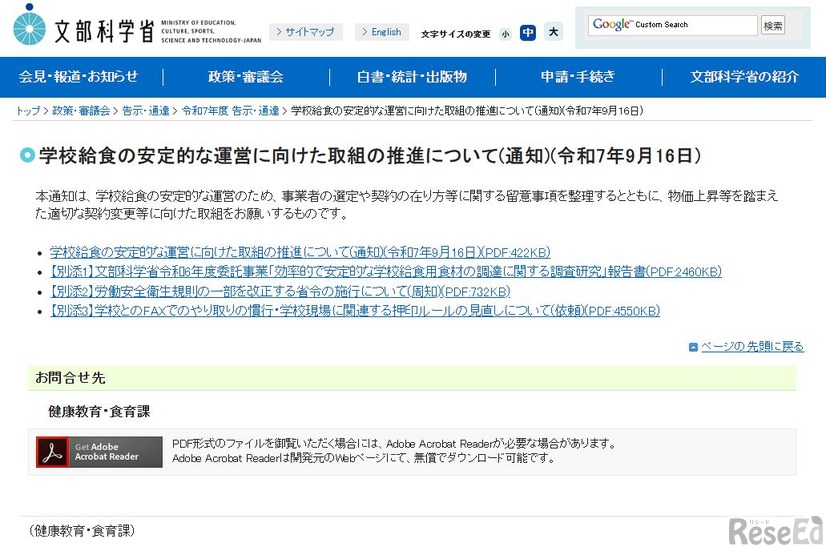Focus the Google Custom Search field
Viewport: 826px width, 547px height.
click(x=672, y=25)
